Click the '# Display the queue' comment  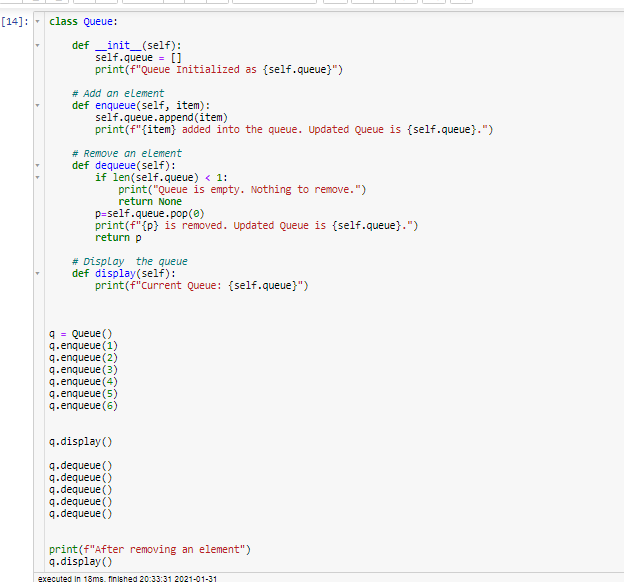tap(129, 262)
